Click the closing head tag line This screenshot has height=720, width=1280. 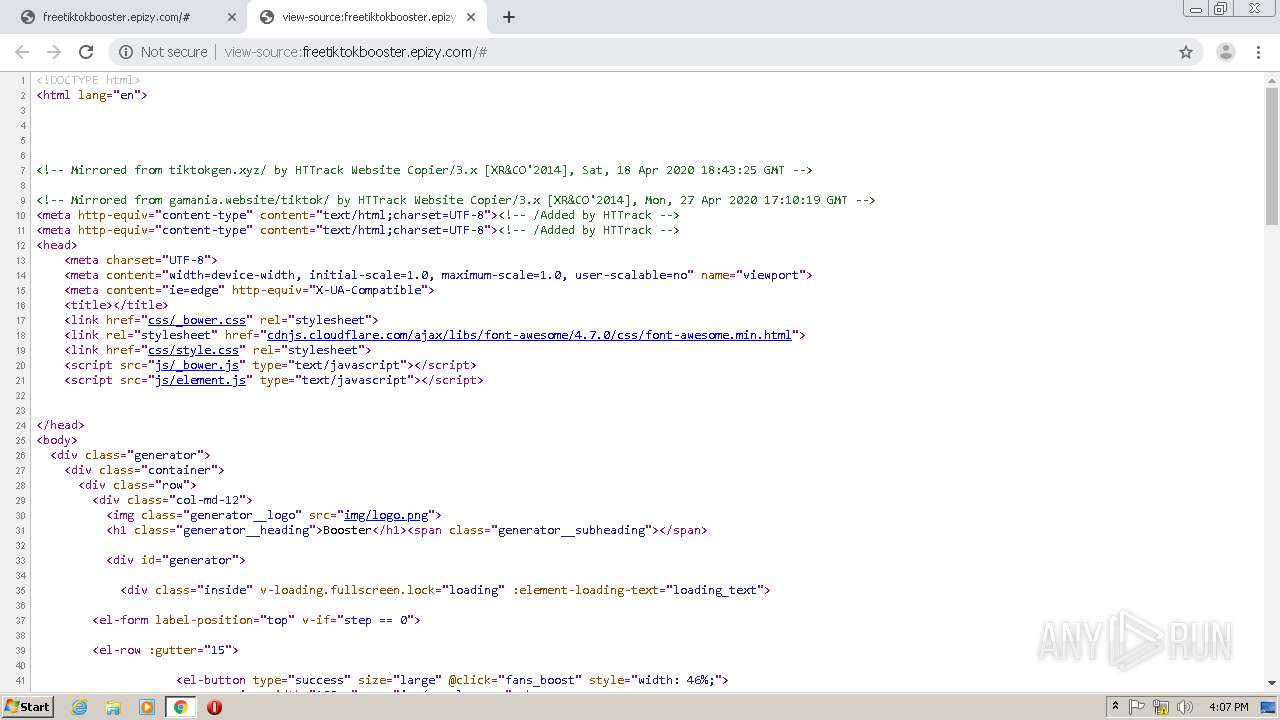61,425
